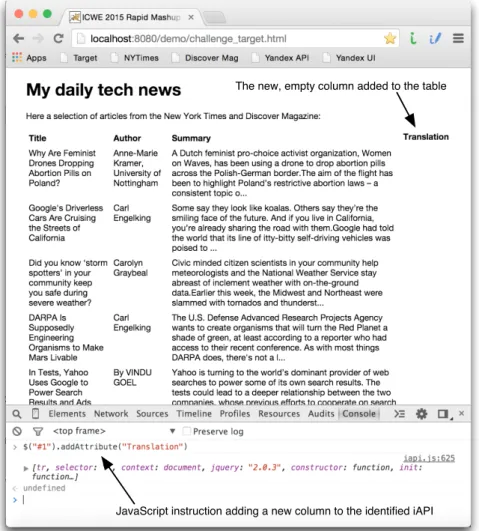Click the blue i pencil extension icon
This screenshot has height=531, width=479.
coord(435,38)
